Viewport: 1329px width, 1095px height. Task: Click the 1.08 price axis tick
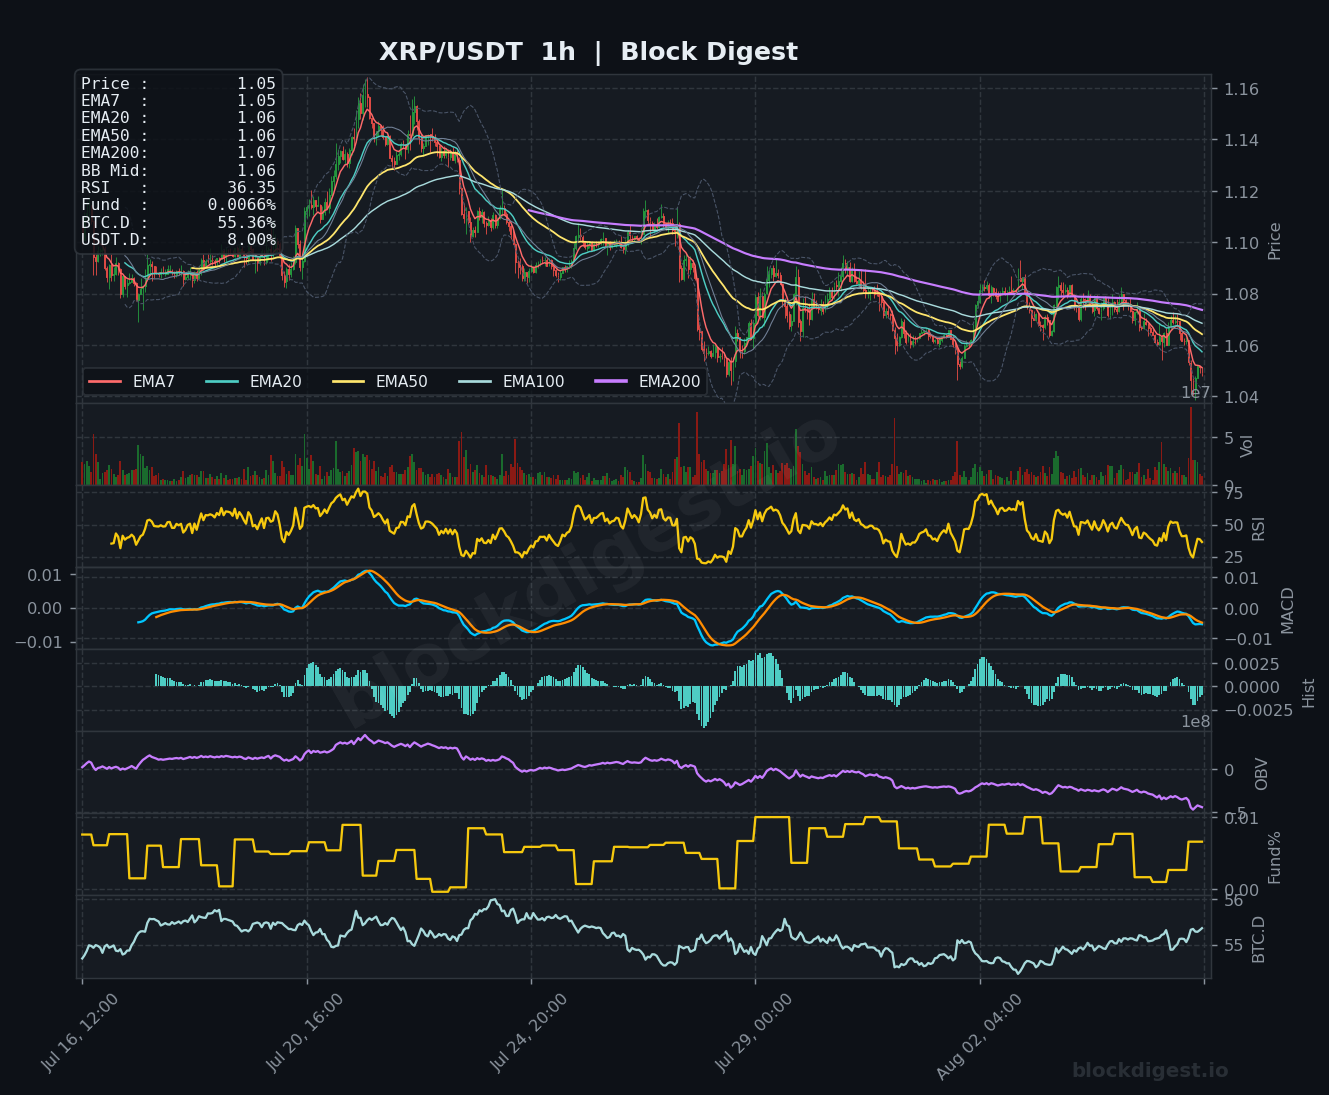(x=1241, y=295)
